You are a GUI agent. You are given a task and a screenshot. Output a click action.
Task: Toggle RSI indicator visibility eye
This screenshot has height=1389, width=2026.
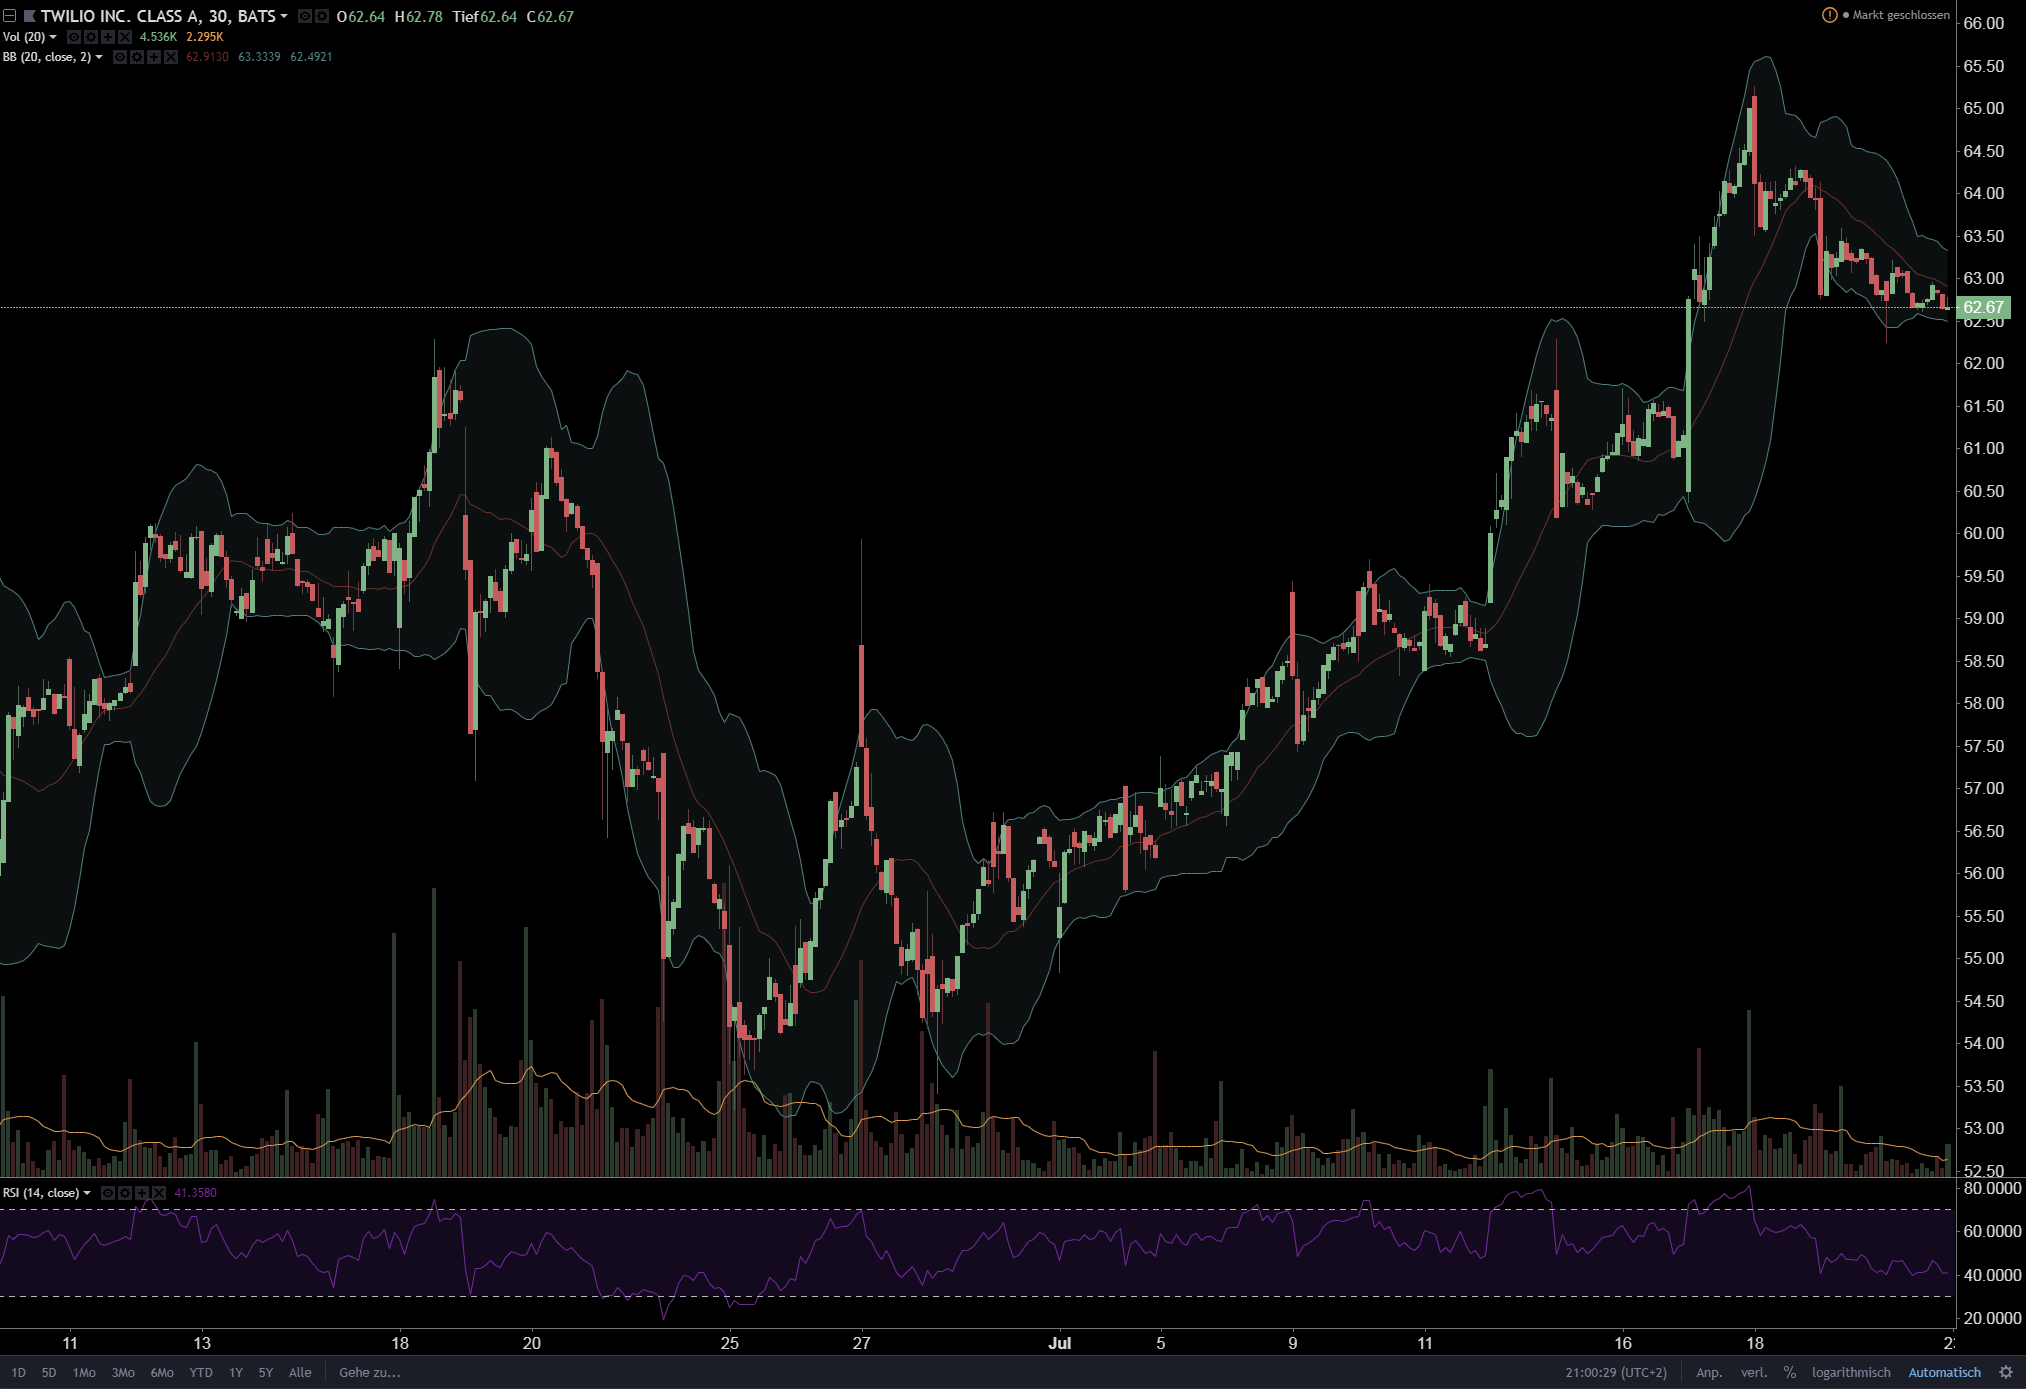(108, 1193)
